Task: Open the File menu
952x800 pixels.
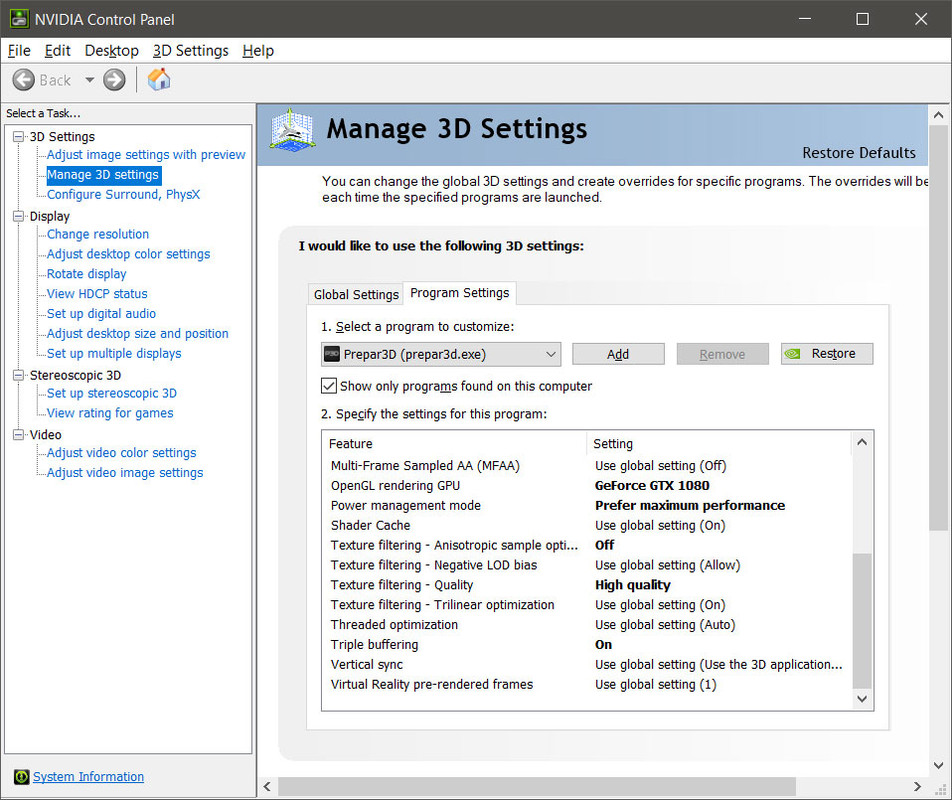Action: pyautogui.click(x=19, y=50)
